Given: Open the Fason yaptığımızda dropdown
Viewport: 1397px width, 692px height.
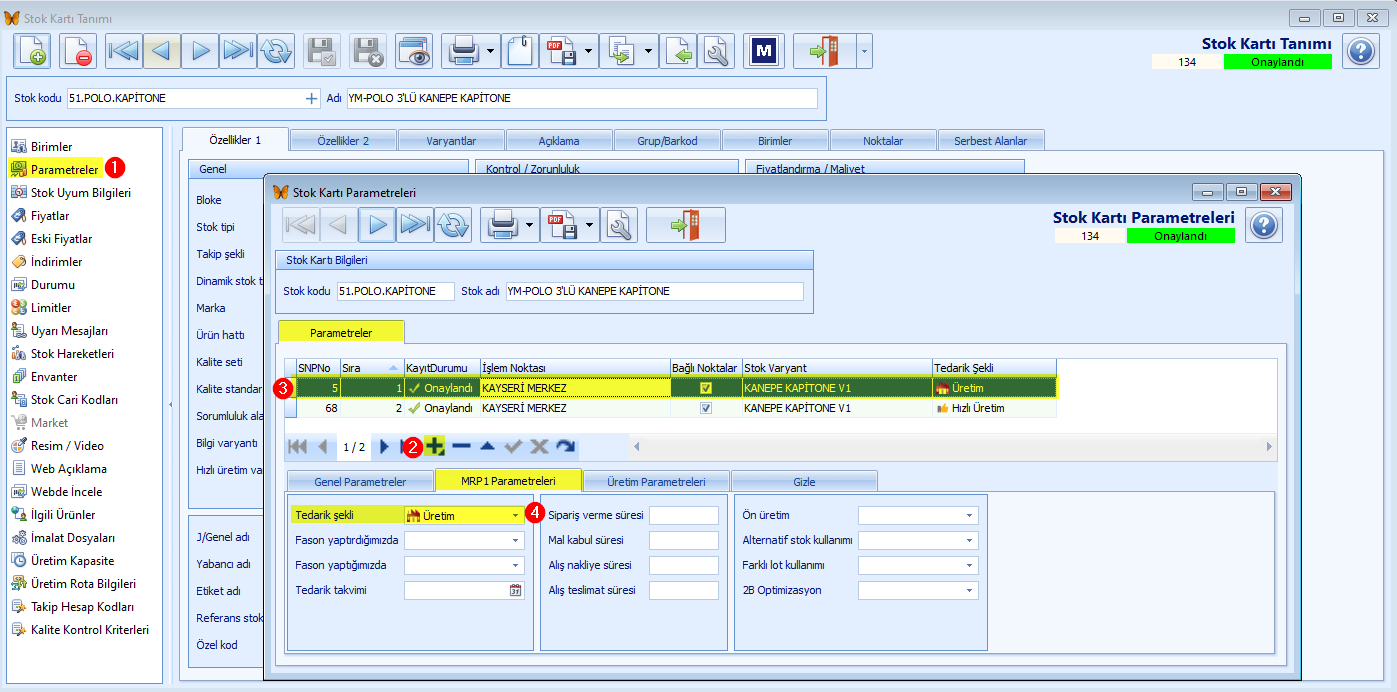Looking at the screenshot, I should click(x=516, y=565).
